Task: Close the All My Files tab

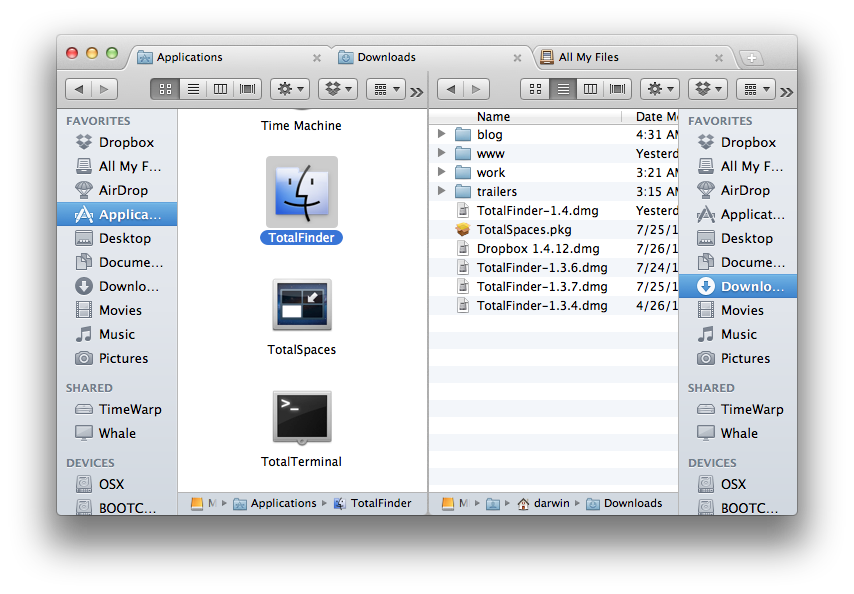Action: [719, 58]
